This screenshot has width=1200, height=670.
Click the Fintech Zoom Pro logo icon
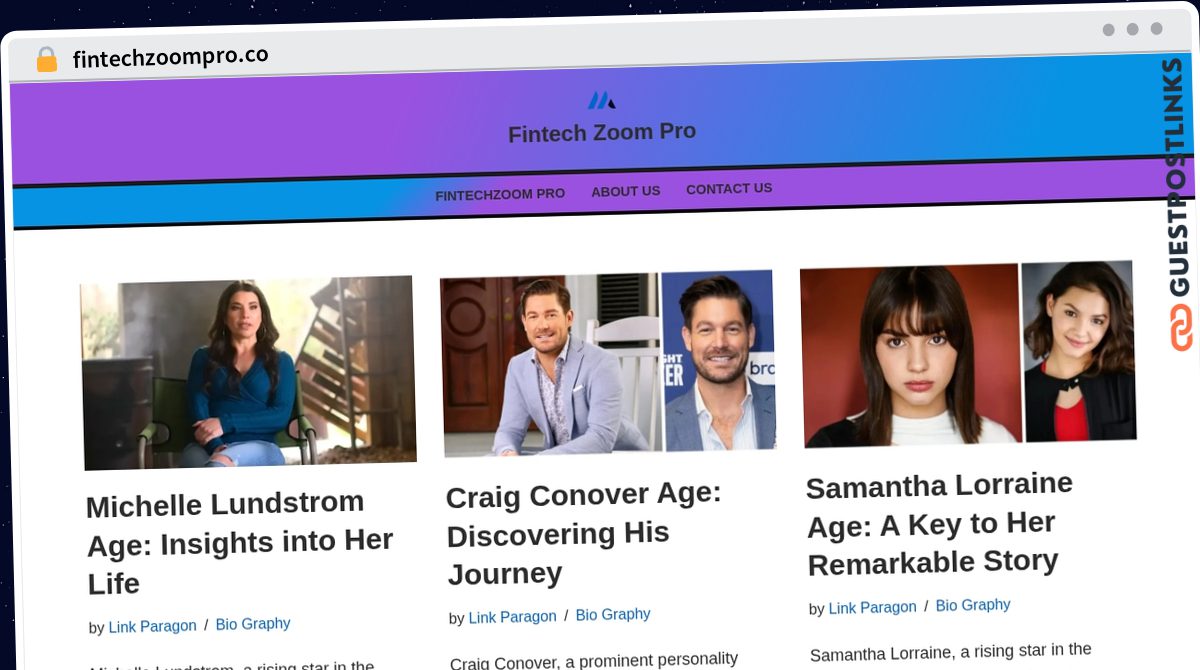[x=601, y=100]
